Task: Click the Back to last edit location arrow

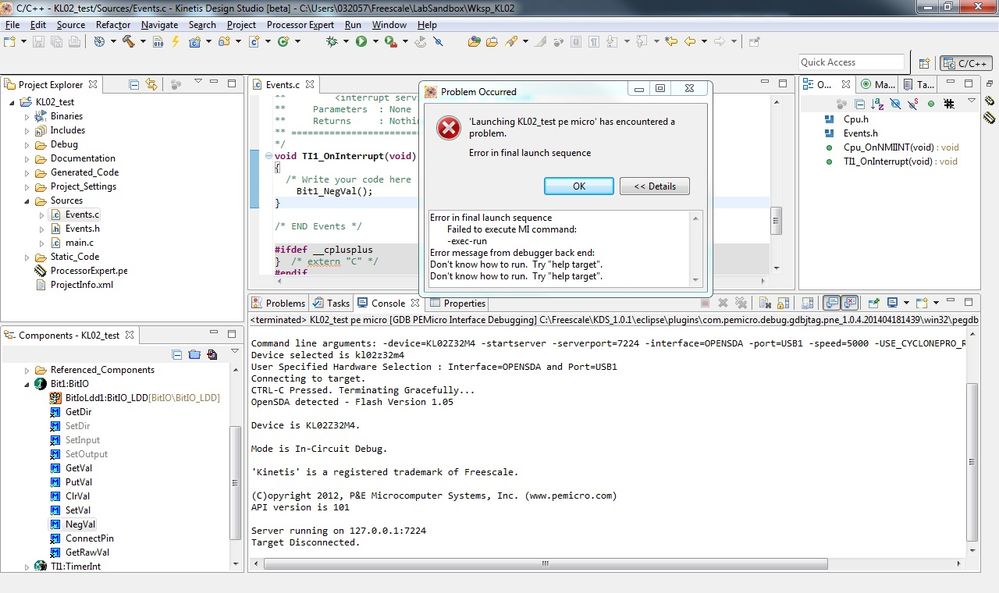Action: tap(671, 41)
